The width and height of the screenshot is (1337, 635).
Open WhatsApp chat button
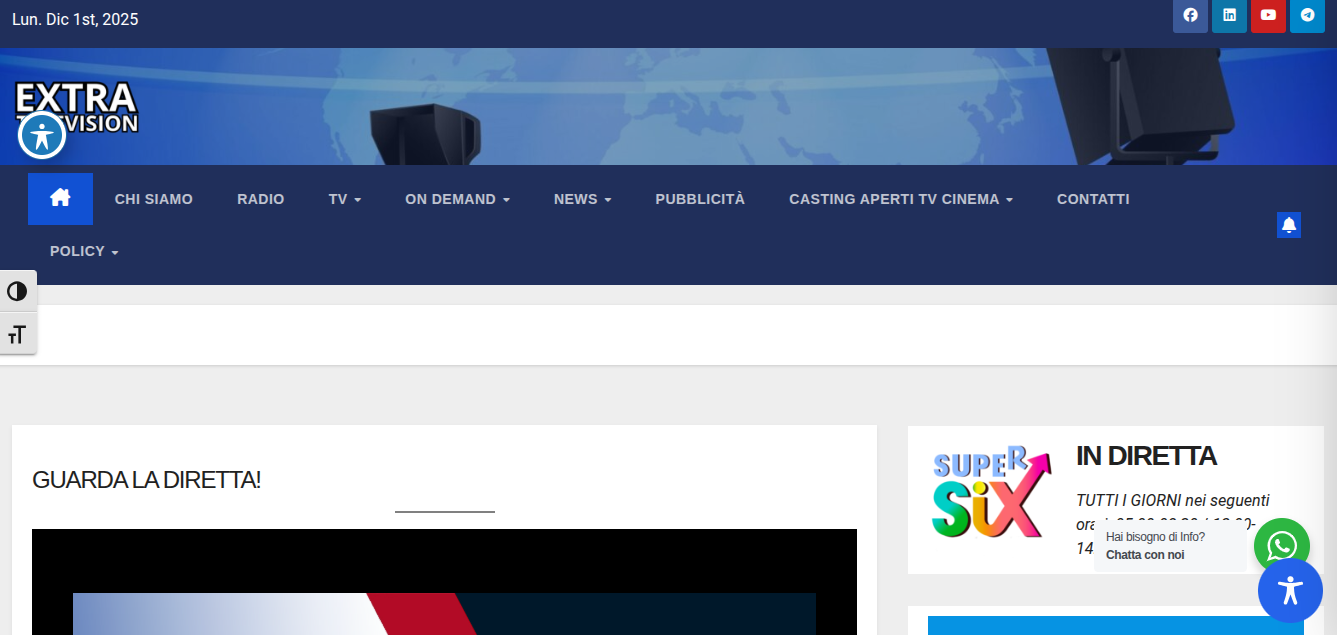(x=1281, y=546)
